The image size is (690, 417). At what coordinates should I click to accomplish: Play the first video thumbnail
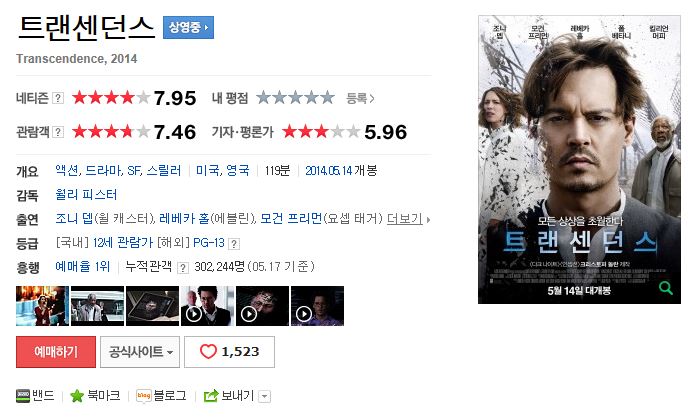click(x=208, y=306)
